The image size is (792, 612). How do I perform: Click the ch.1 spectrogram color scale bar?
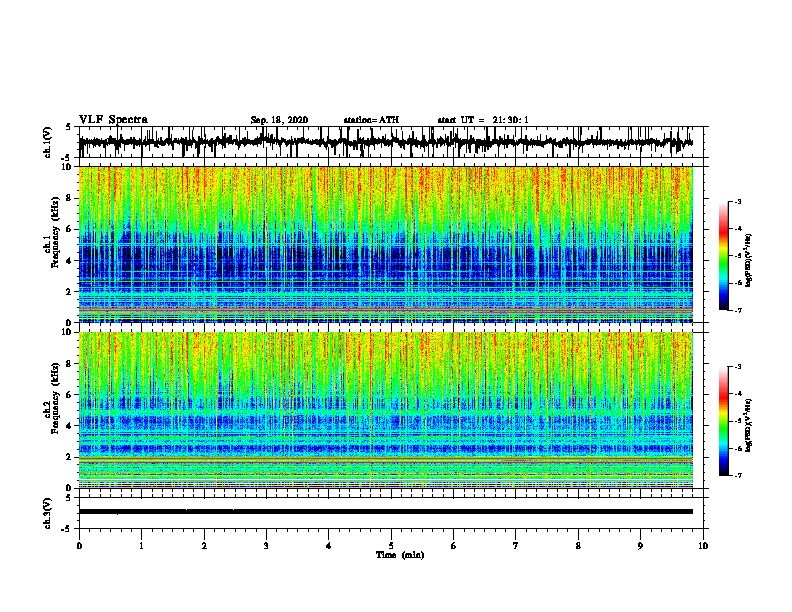(x=724, y=256)
